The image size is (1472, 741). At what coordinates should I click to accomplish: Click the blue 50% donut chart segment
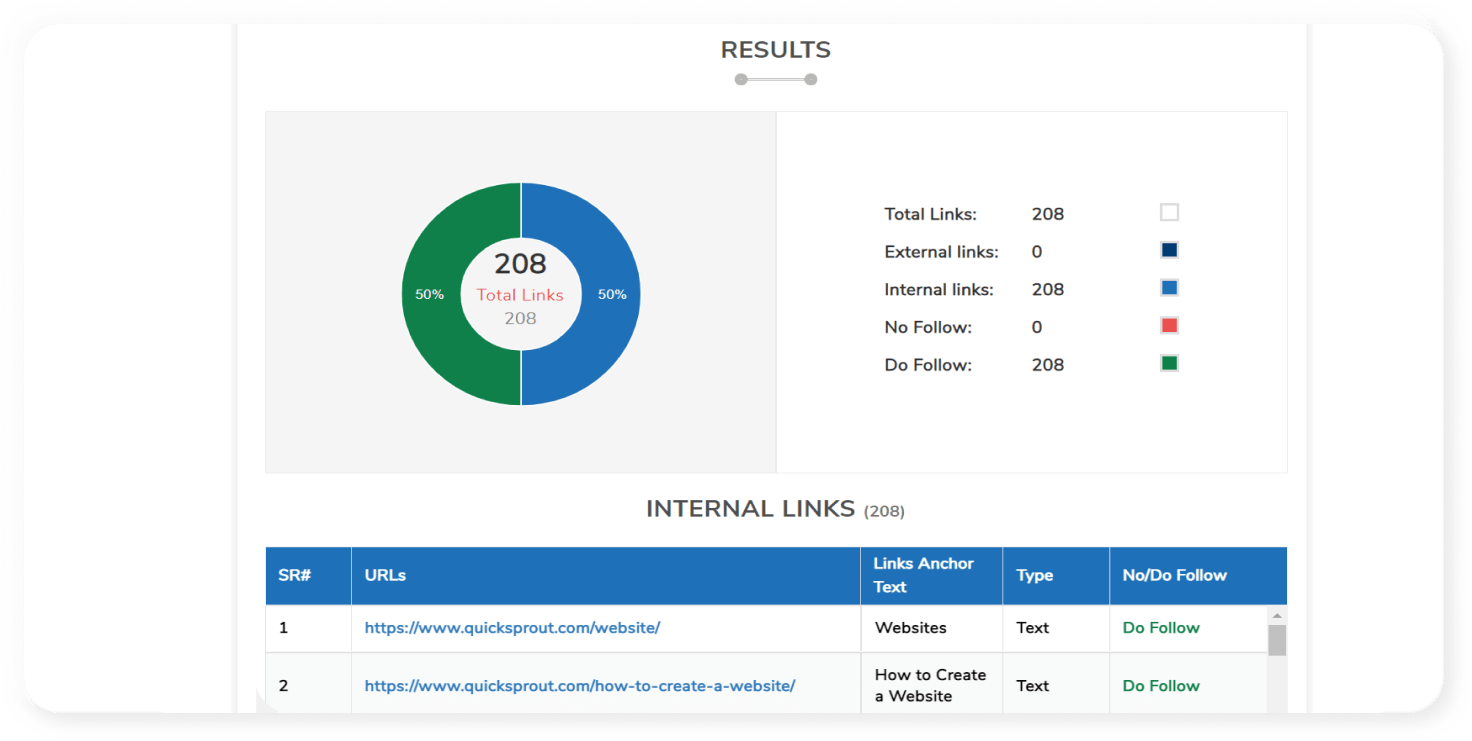612,294
